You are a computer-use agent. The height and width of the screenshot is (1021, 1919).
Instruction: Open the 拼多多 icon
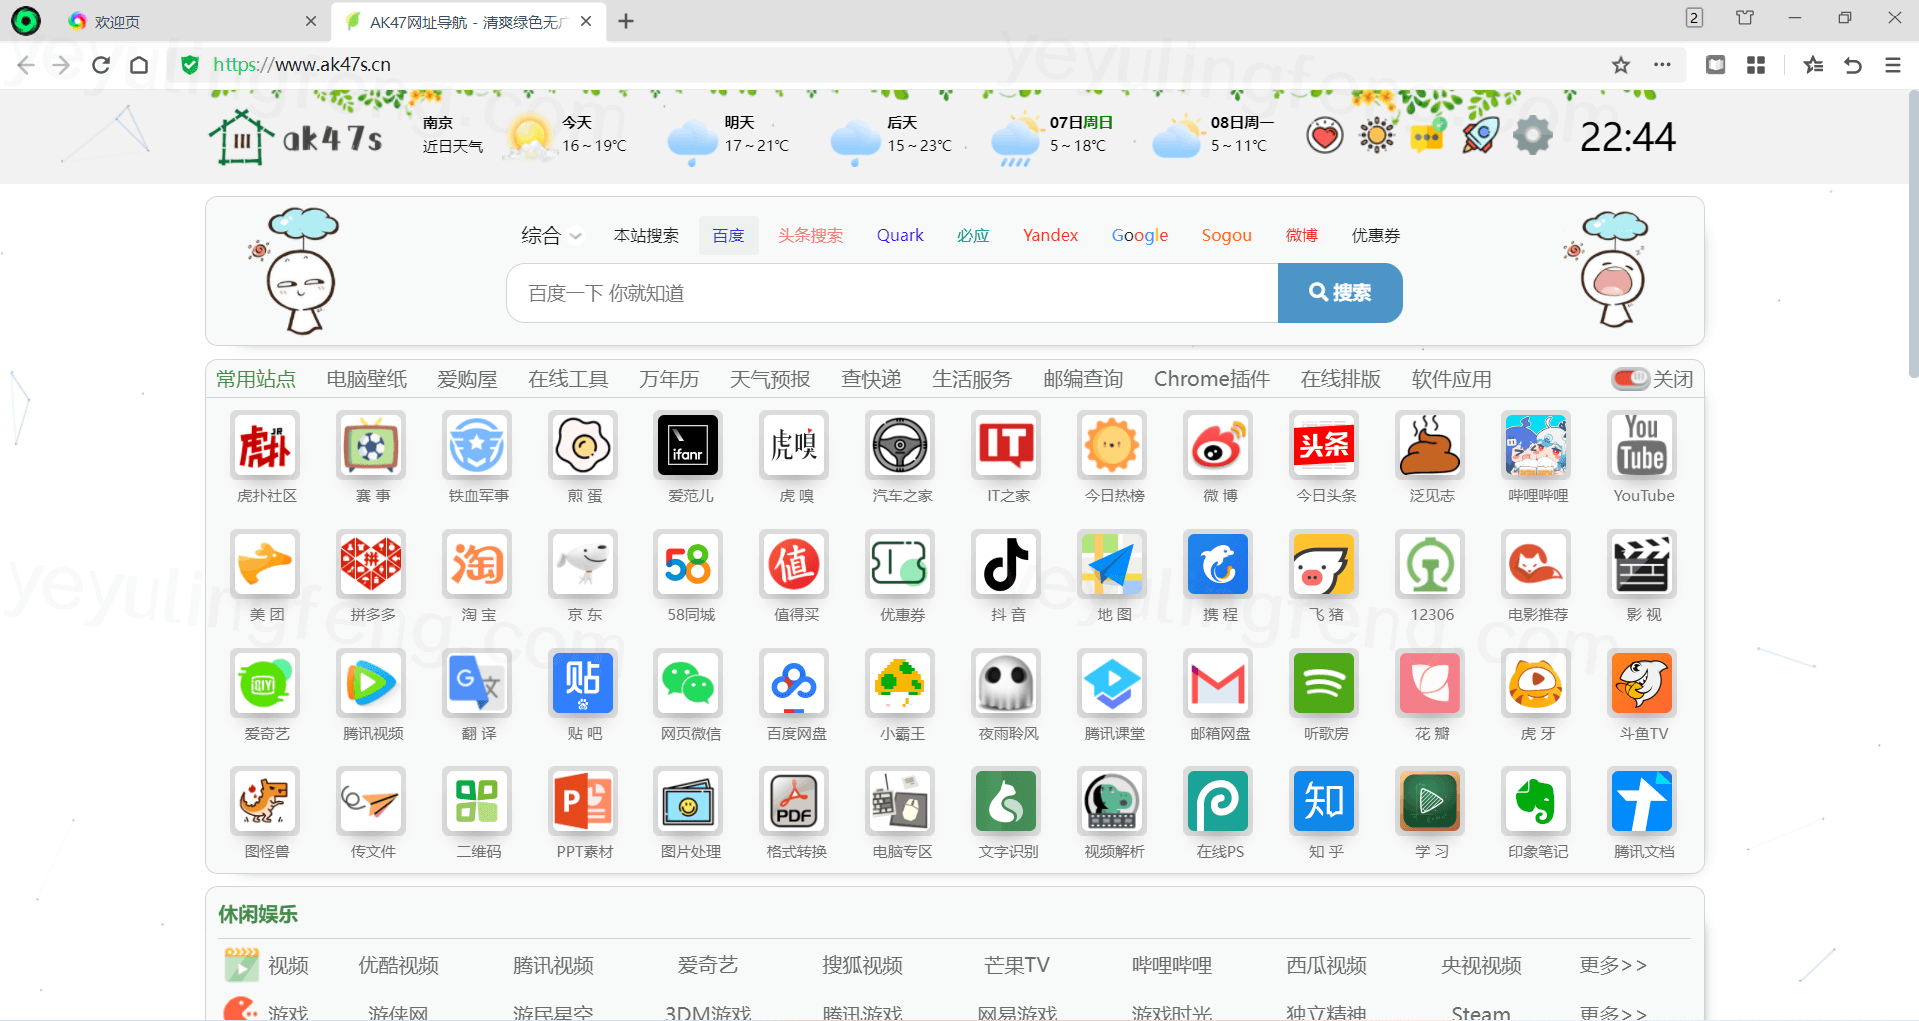[370, 564]
